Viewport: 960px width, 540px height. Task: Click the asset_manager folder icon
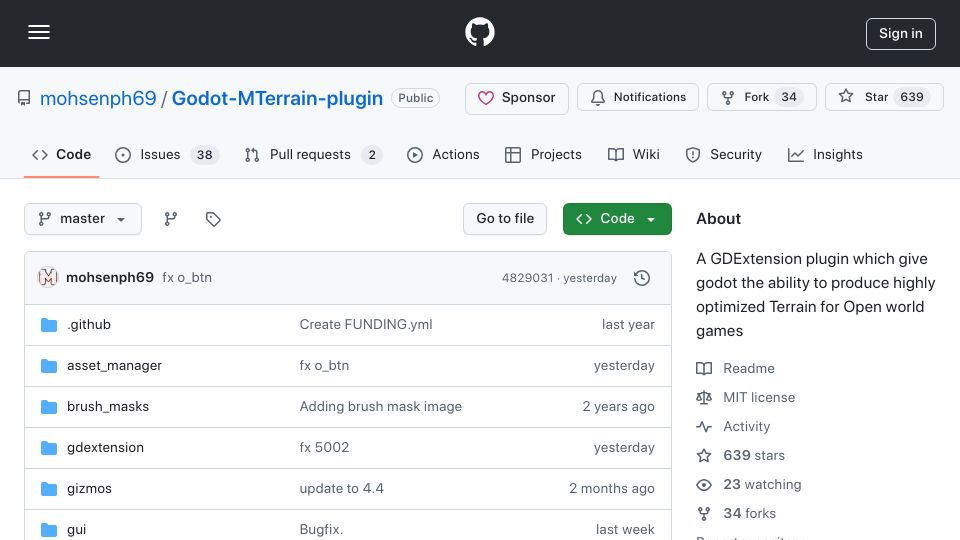tap(49, 366)
